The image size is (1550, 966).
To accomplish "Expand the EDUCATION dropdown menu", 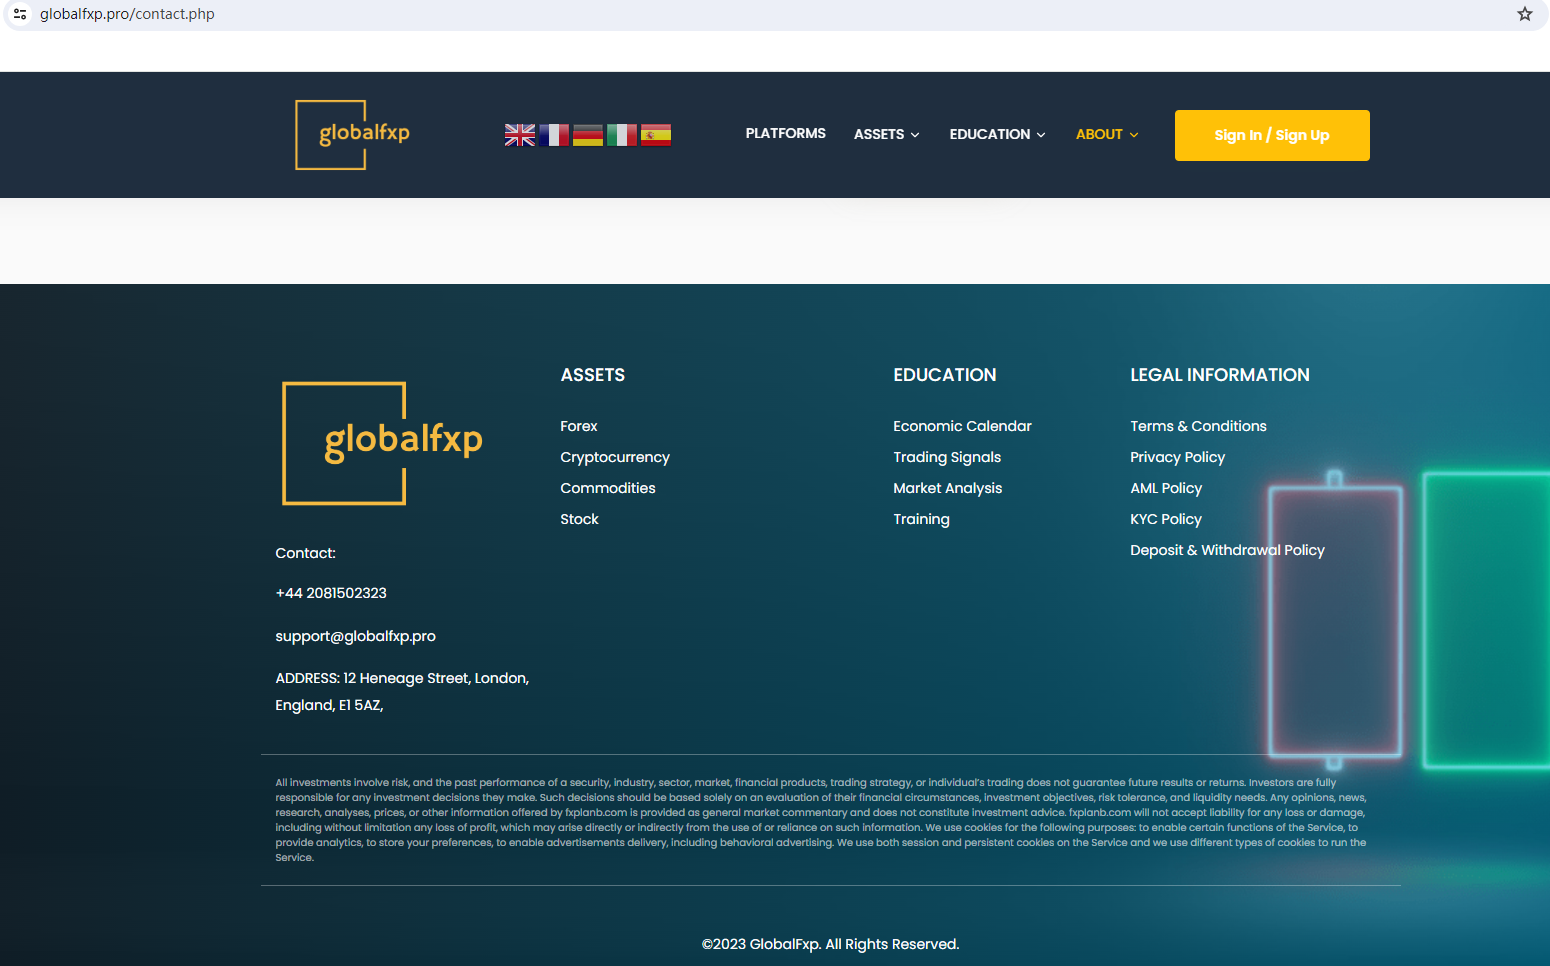I will click(x=998, y=134).
